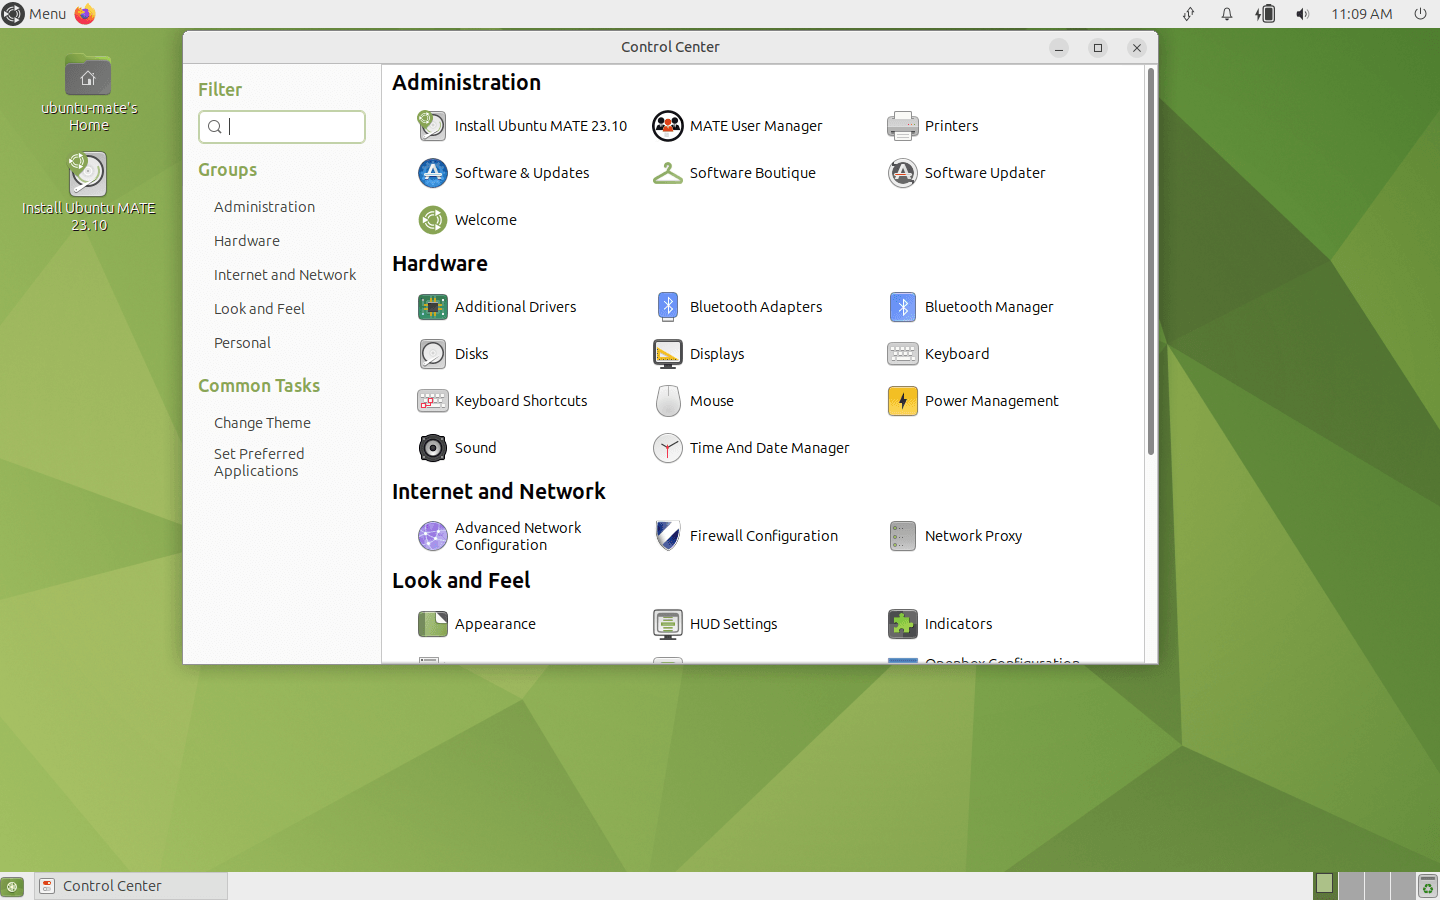The width and height of the screenshot is (1440, 900).
Task: Click Control Center taskbar button
Action: pos(131,886)
